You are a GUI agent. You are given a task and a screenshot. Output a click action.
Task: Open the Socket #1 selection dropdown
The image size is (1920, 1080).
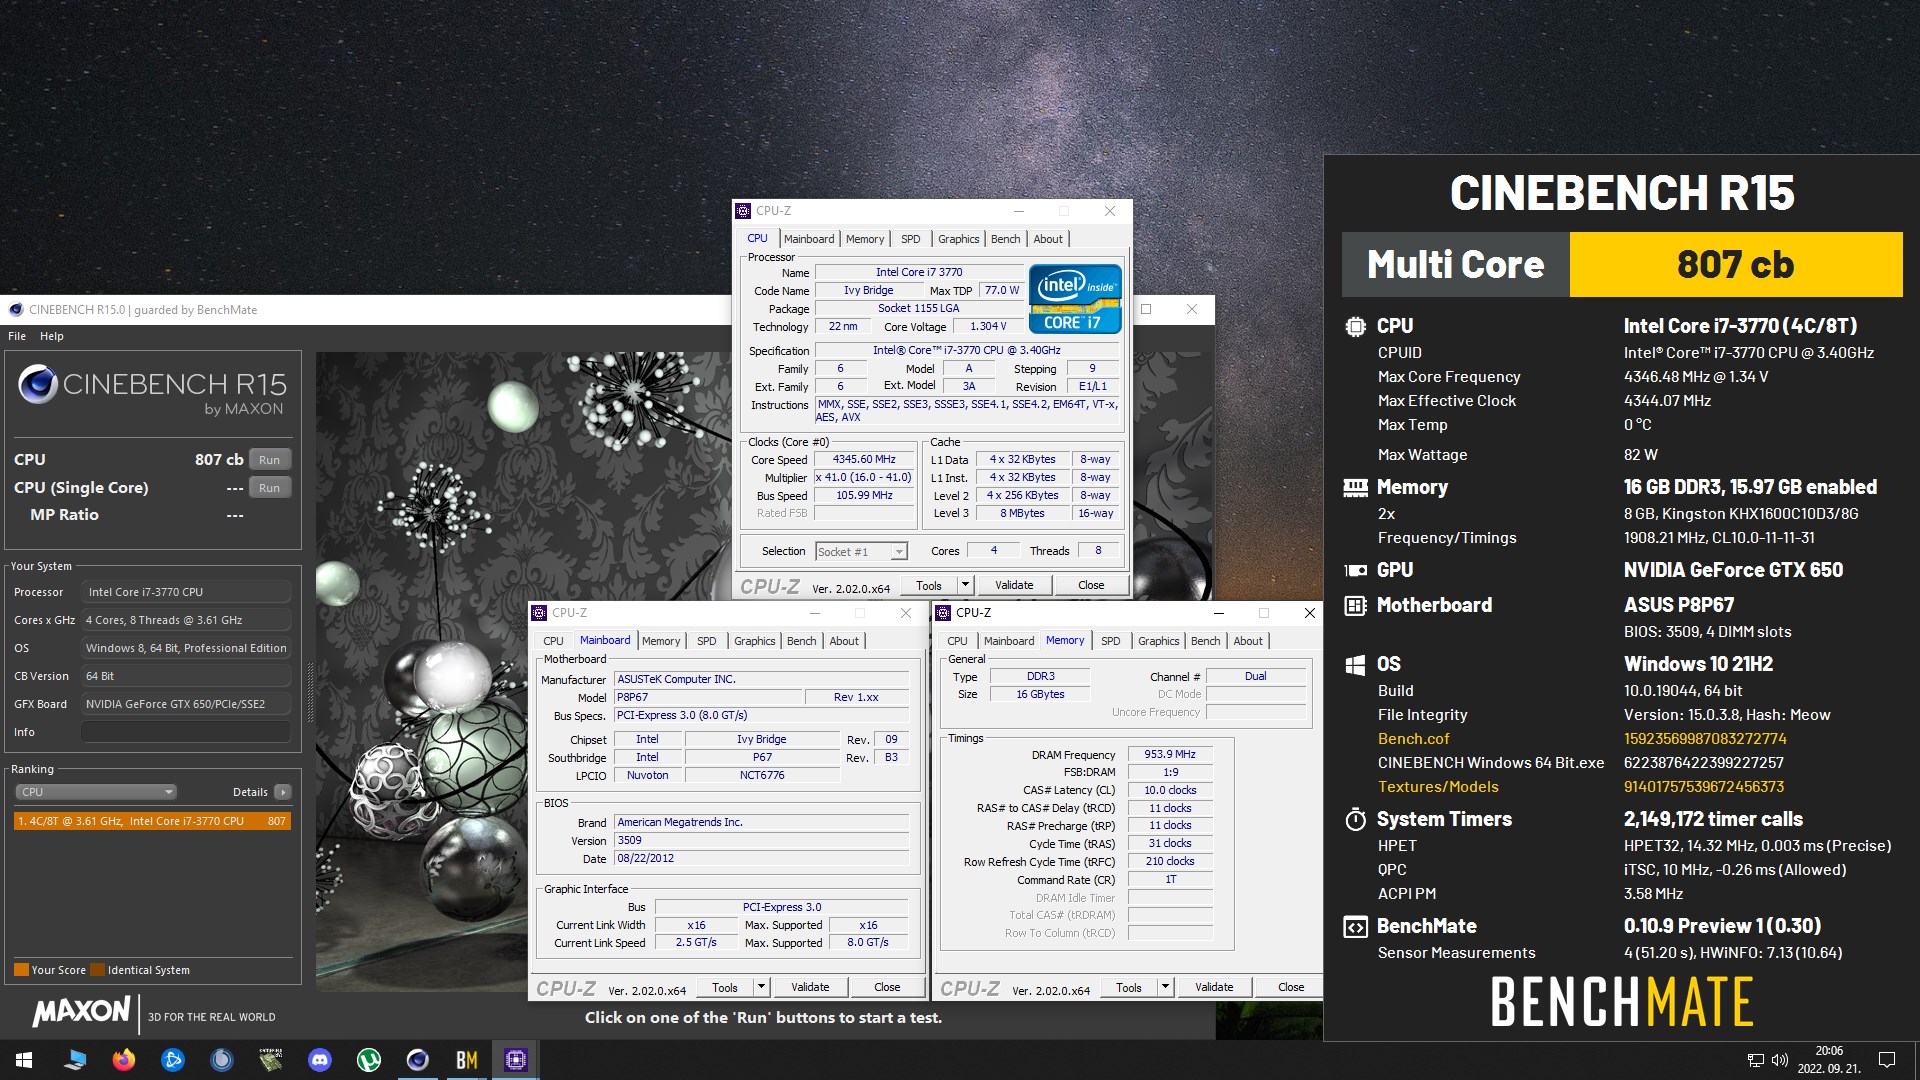pyautogui.click(x=861, y=552)
